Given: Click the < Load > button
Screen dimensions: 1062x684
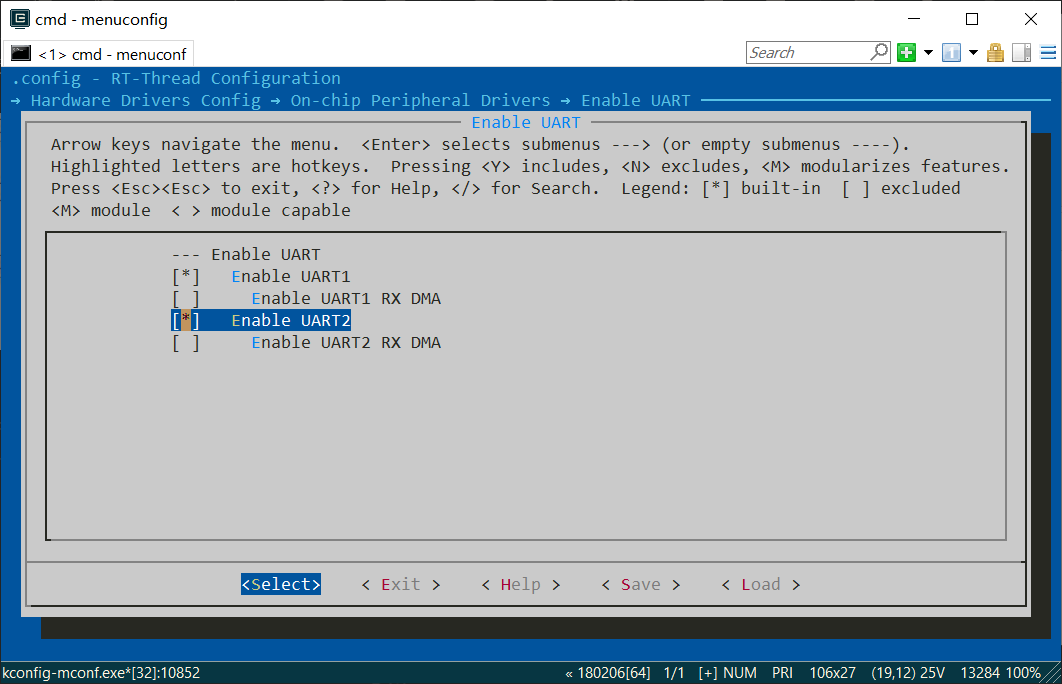Looking at the screenshot, I should coord(761,584).
